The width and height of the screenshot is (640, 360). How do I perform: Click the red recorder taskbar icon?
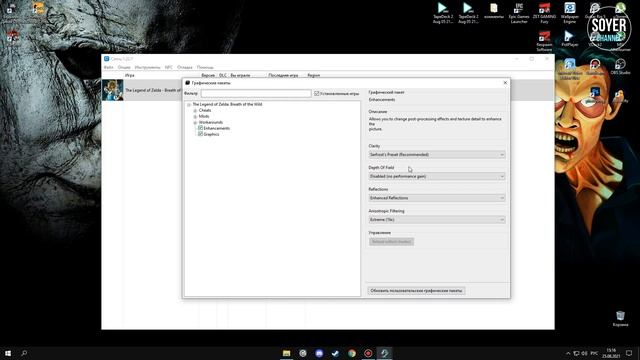click(368, 353)
